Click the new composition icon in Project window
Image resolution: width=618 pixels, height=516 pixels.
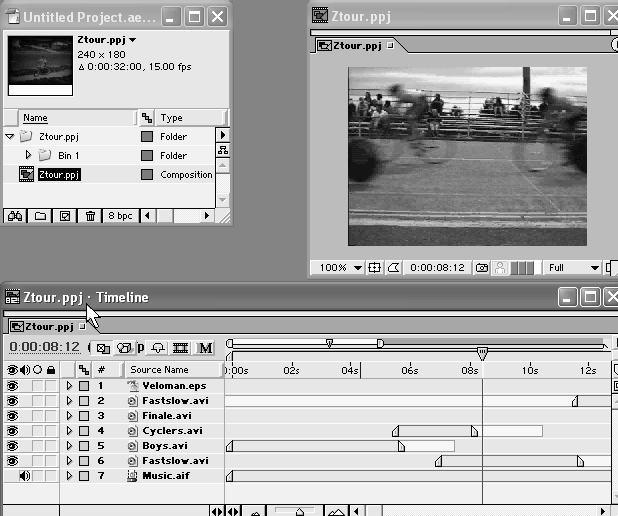[x=66, y=215]
